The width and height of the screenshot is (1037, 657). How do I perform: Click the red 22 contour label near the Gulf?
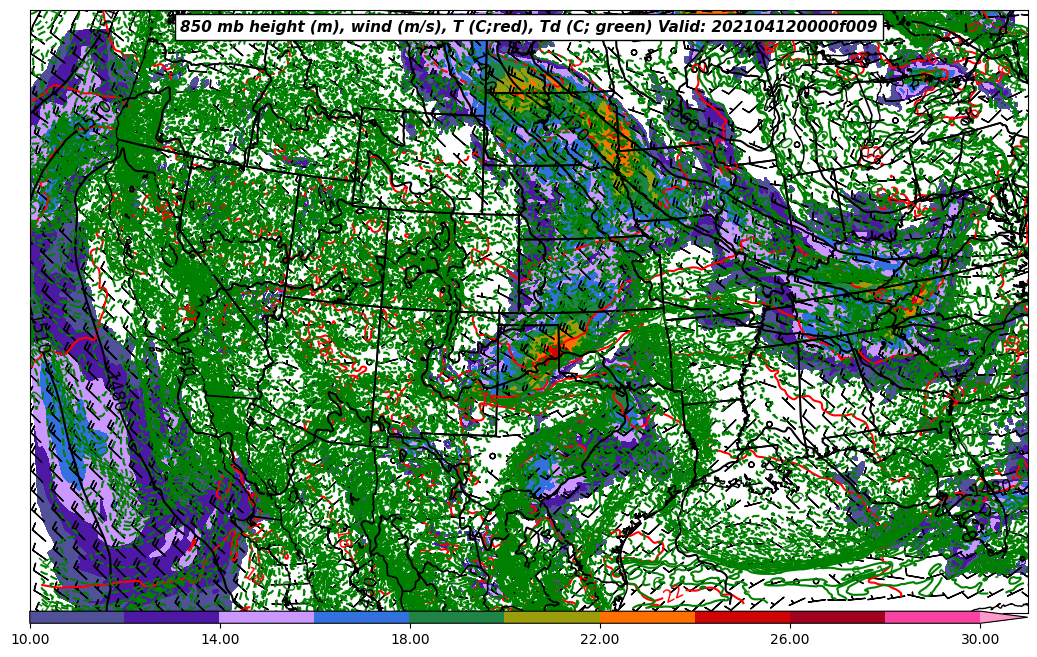(673, 594)
